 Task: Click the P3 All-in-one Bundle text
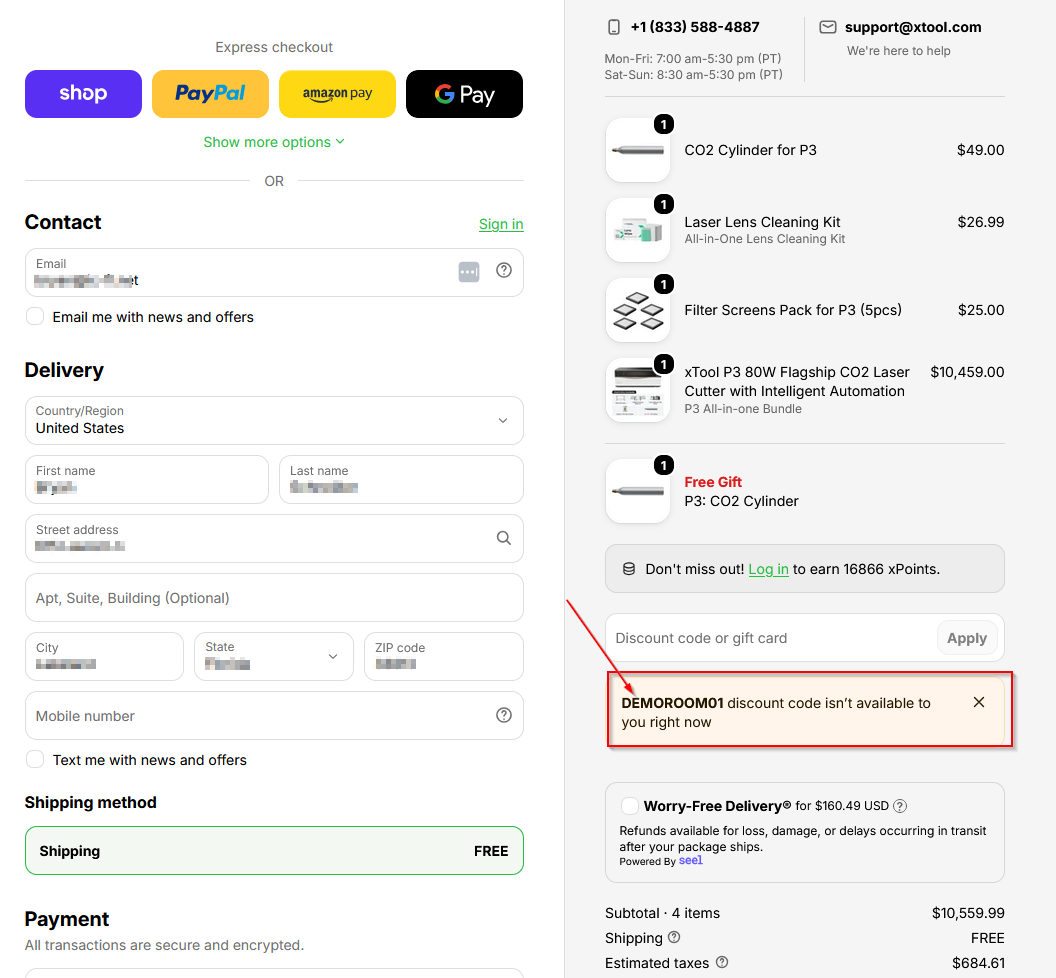click(x=743, y=409)
